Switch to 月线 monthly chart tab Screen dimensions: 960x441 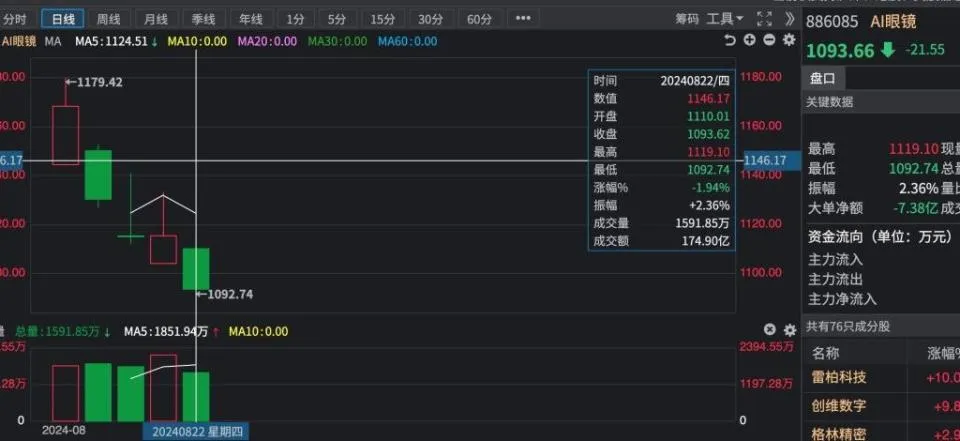click(x=156, y=19)
